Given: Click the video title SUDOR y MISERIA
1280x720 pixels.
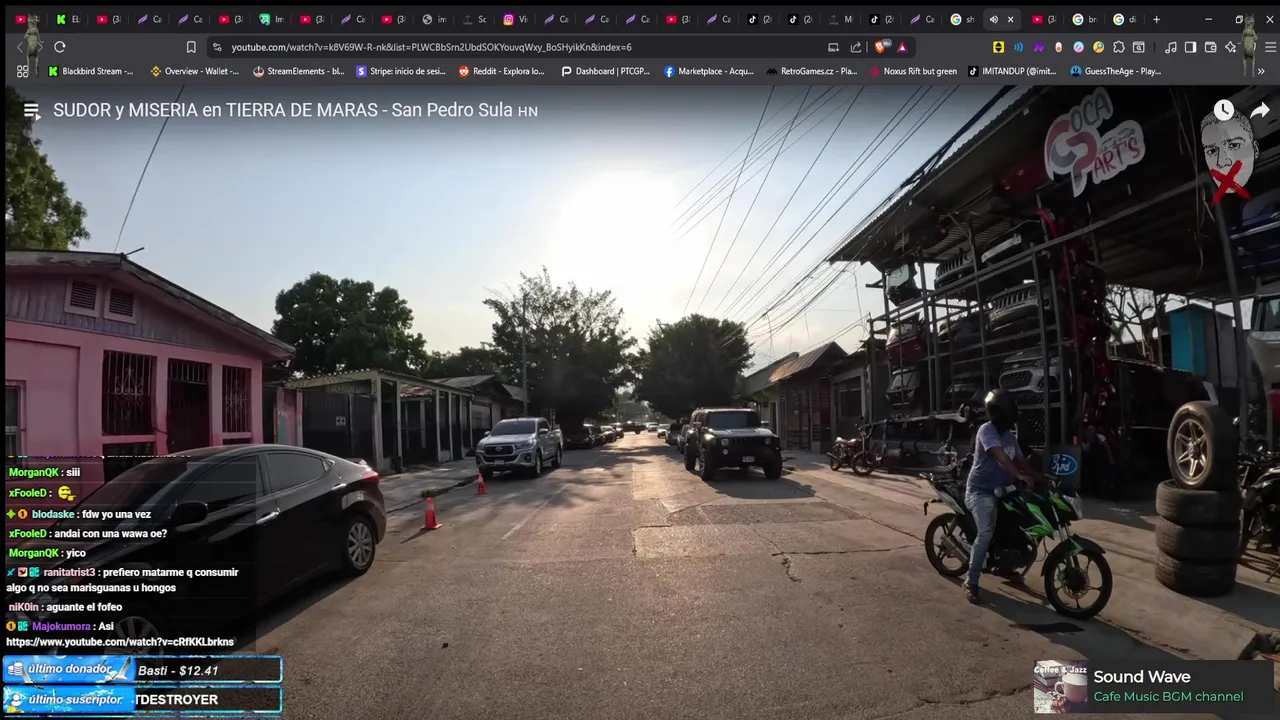Looking at the screenshot, I should [295, 110].
